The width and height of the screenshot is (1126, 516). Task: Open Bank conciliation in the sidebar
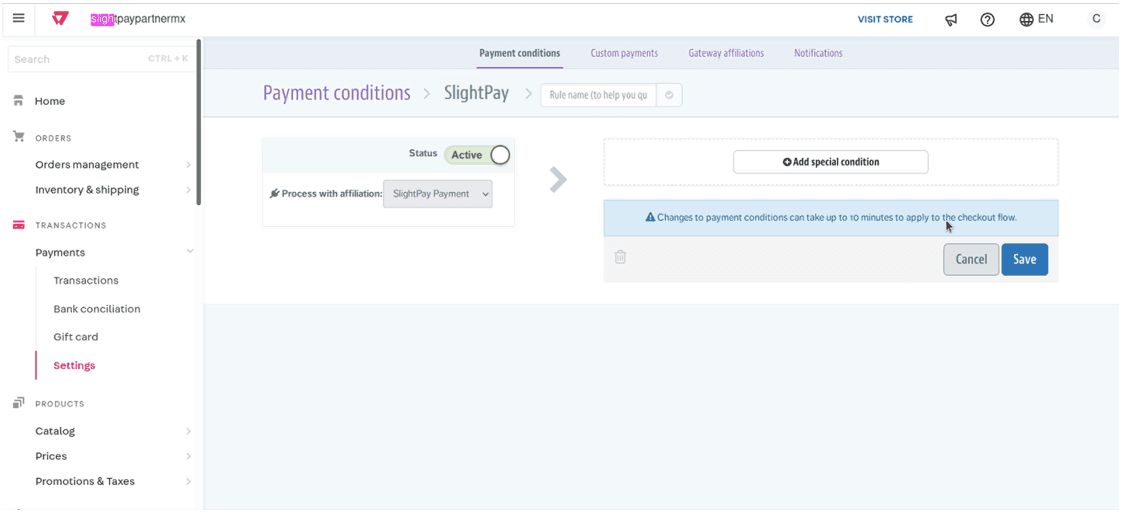click(x=97, y=309)
